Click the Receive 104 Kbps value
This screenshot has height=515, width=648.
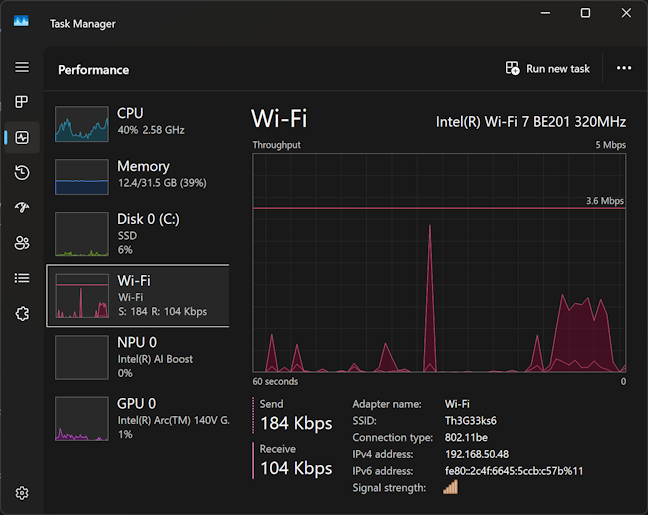pos(296,468)
